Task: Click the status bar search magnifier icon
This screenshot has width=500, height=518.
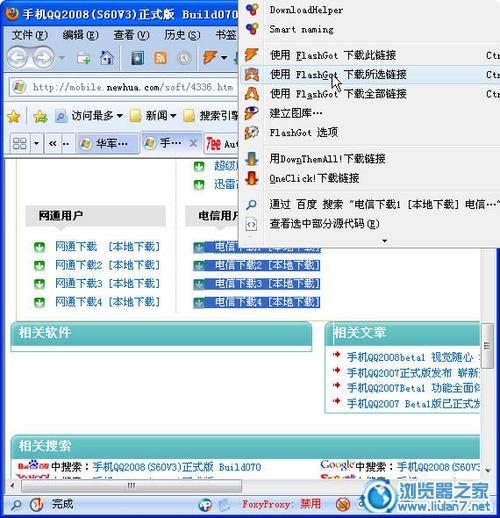Action: (15, 505)
